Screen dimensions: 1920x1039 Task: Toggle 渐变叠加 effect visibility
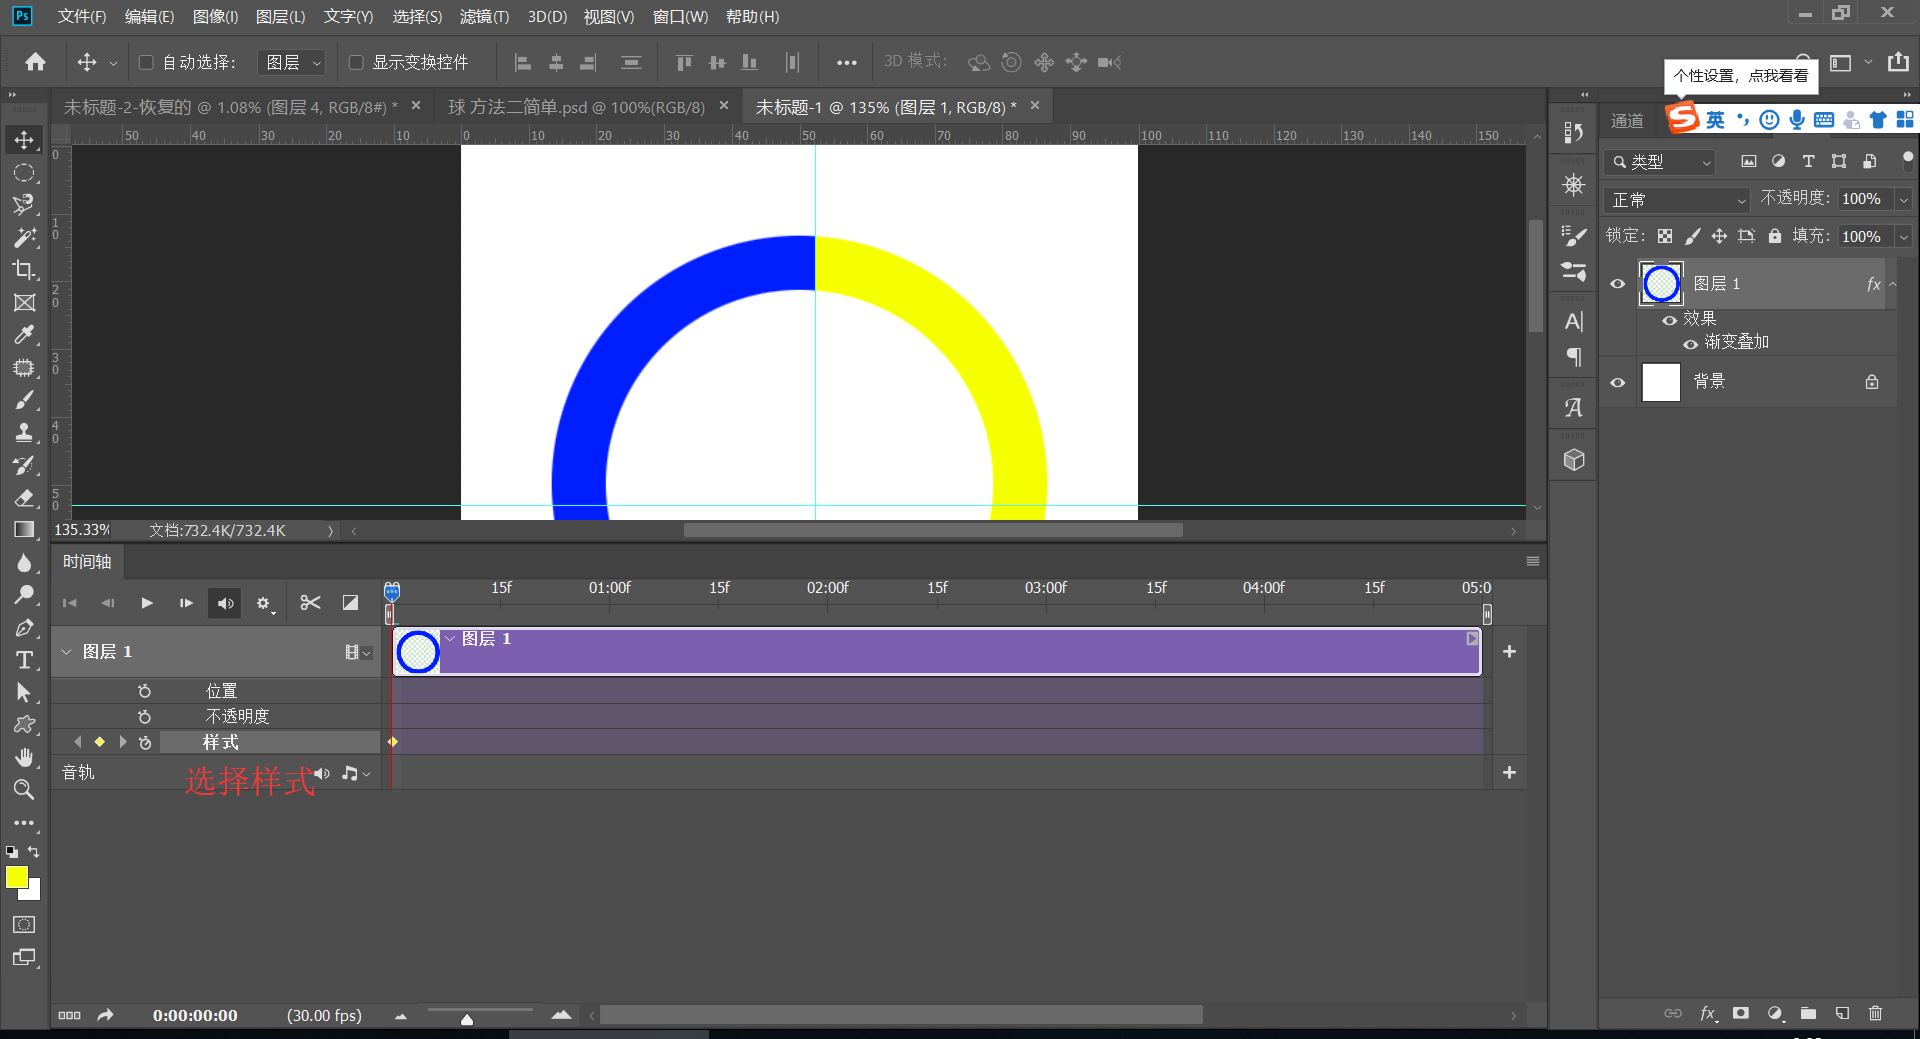1690,344
